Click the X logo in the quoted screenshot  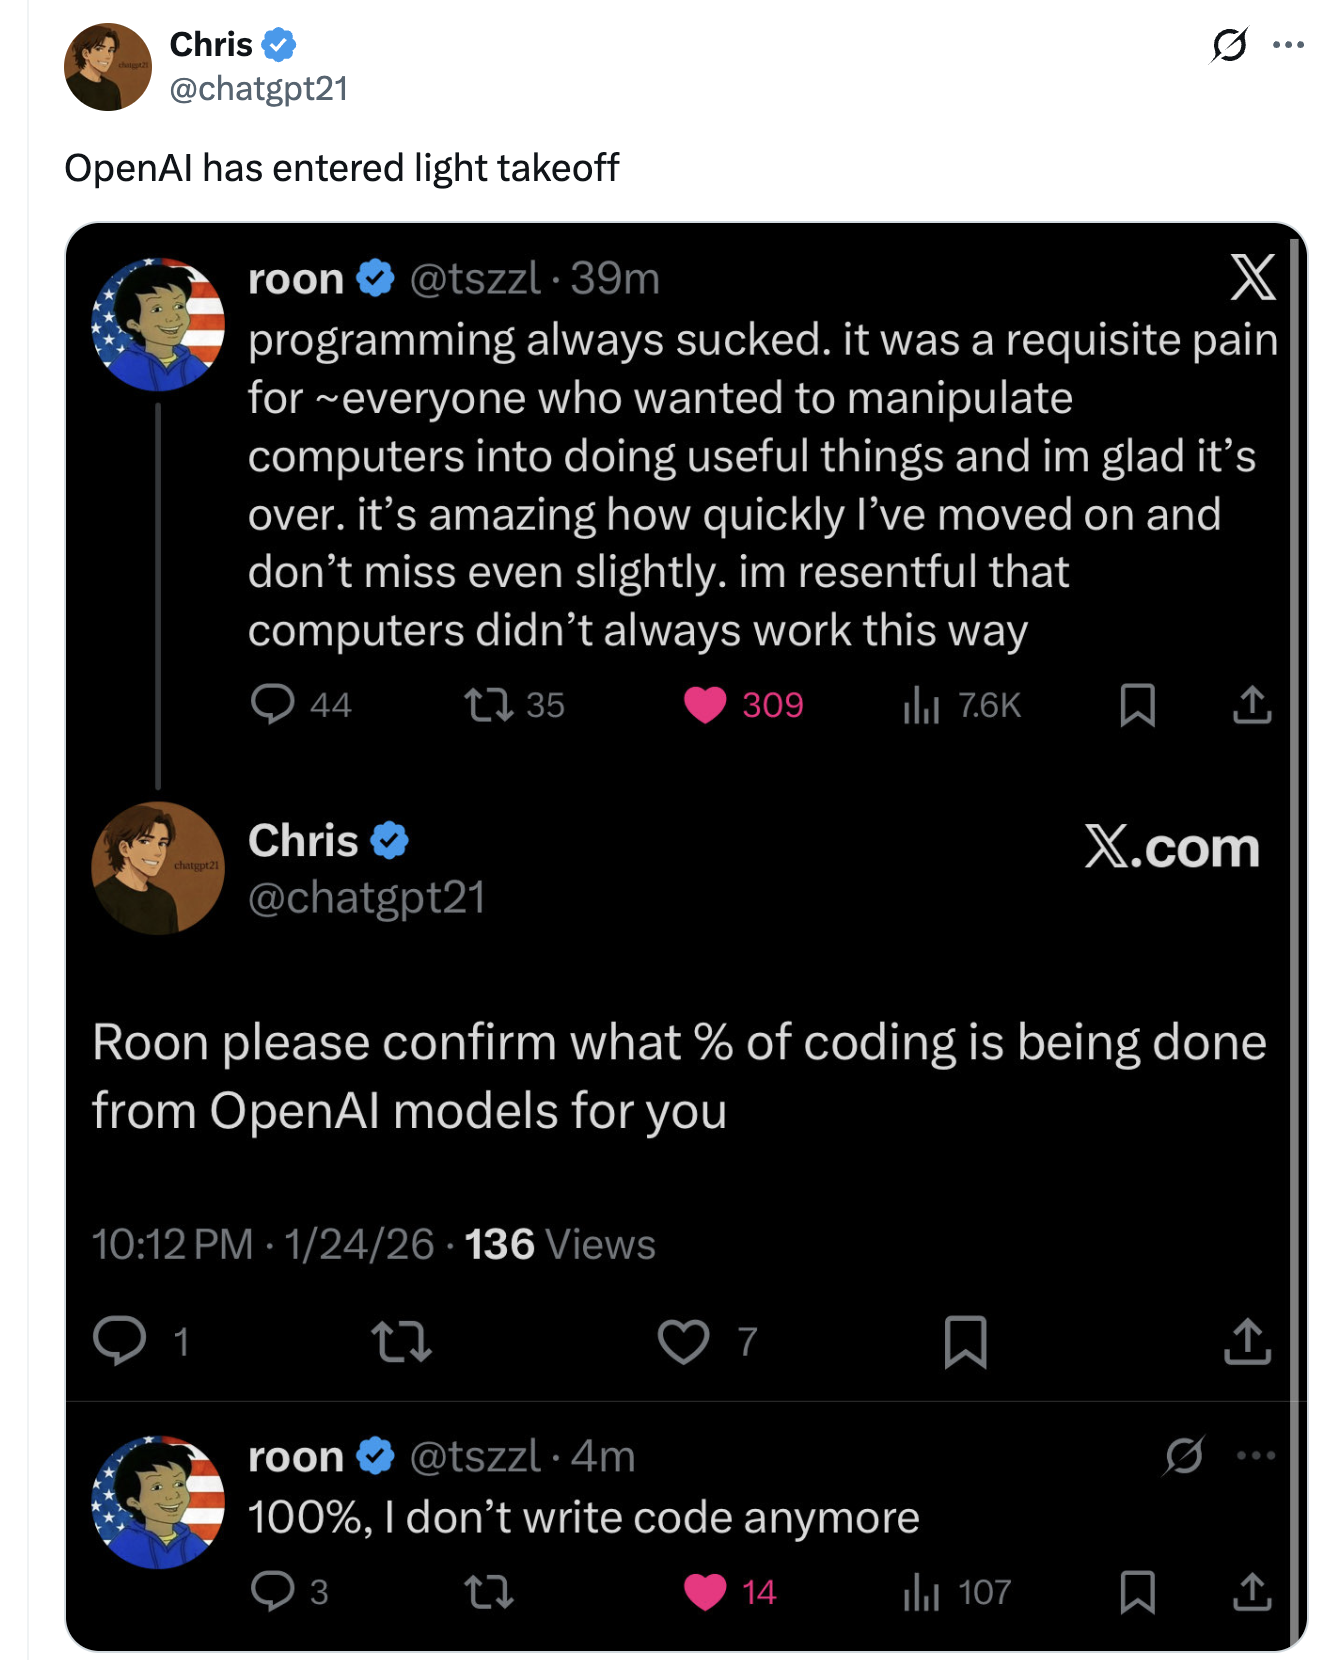pos(1253,278)
